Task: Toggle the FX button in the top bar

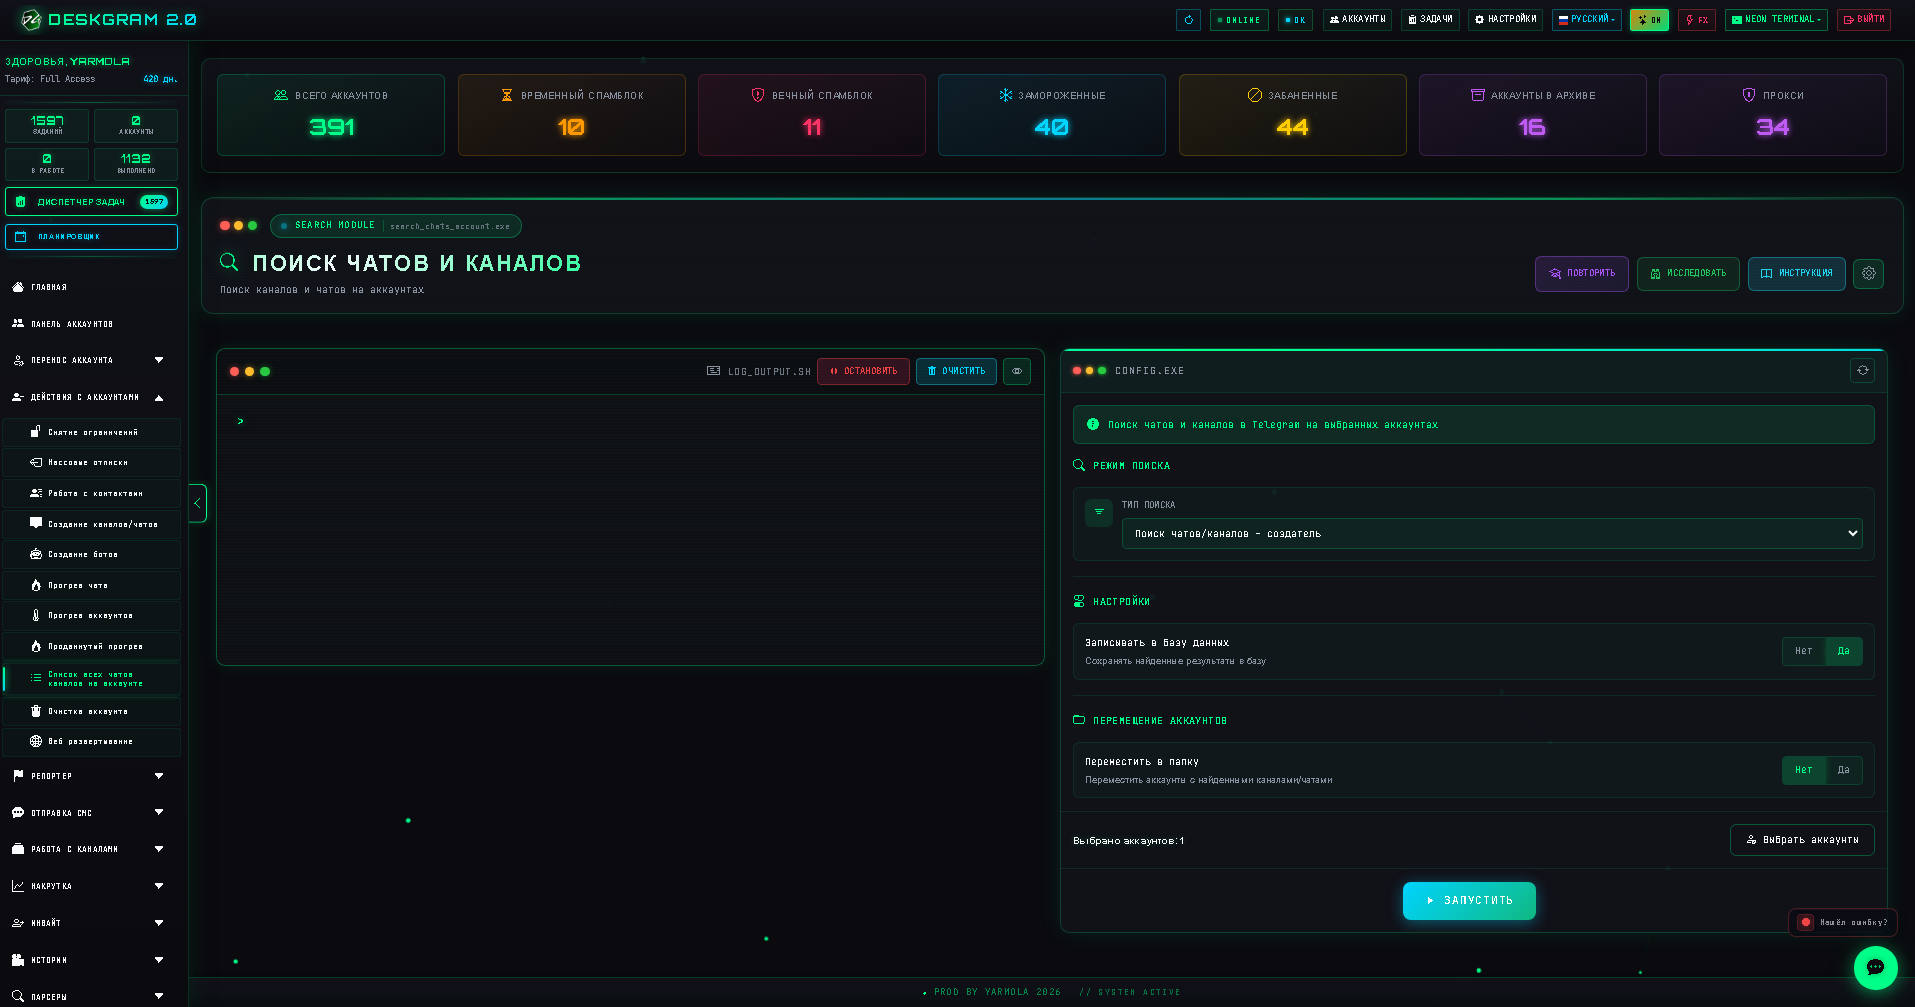Action: 1697,20
